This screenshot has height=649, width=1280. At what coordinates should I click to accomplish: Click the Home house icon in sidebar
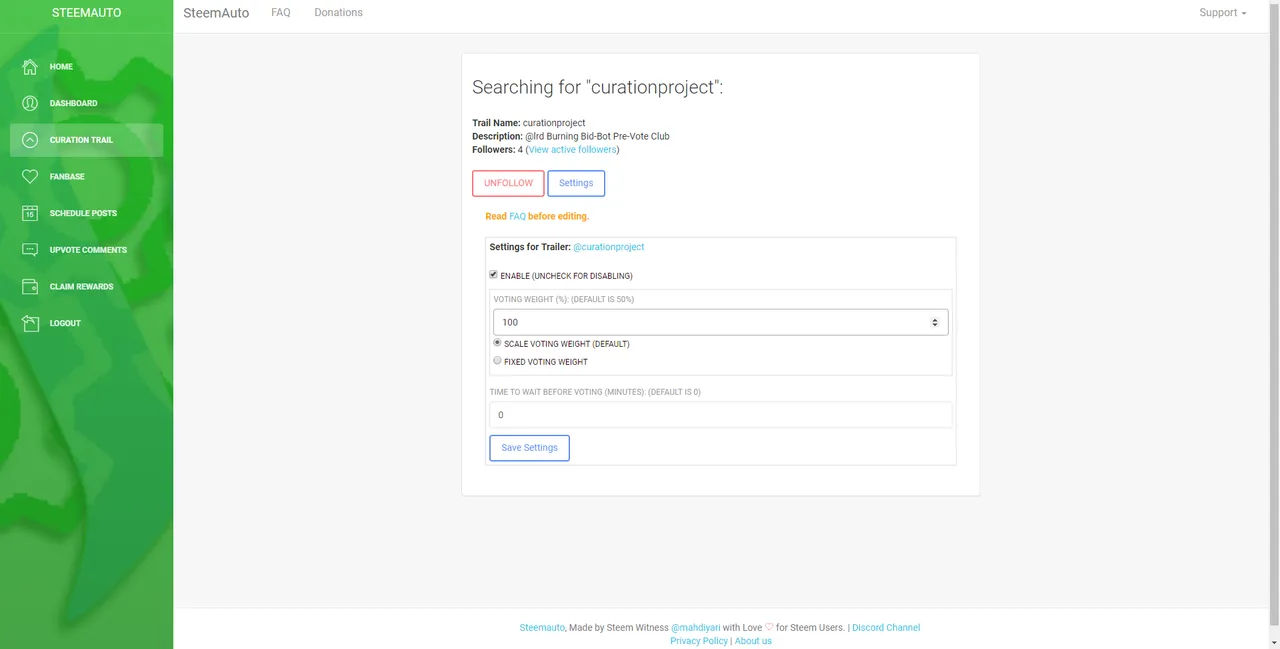[x=30, y=67]
